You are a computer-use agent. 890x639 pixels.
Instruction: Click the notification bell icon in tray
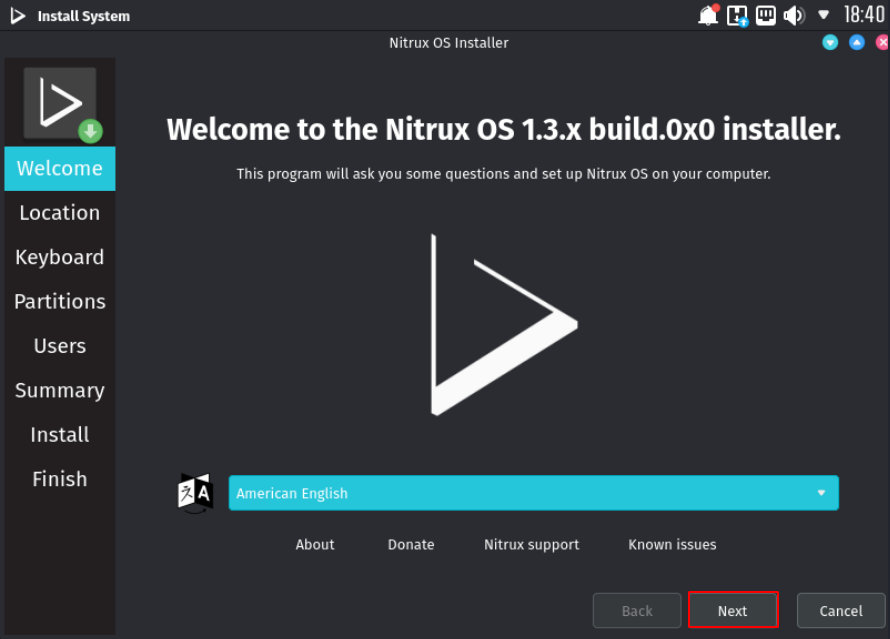708,15
